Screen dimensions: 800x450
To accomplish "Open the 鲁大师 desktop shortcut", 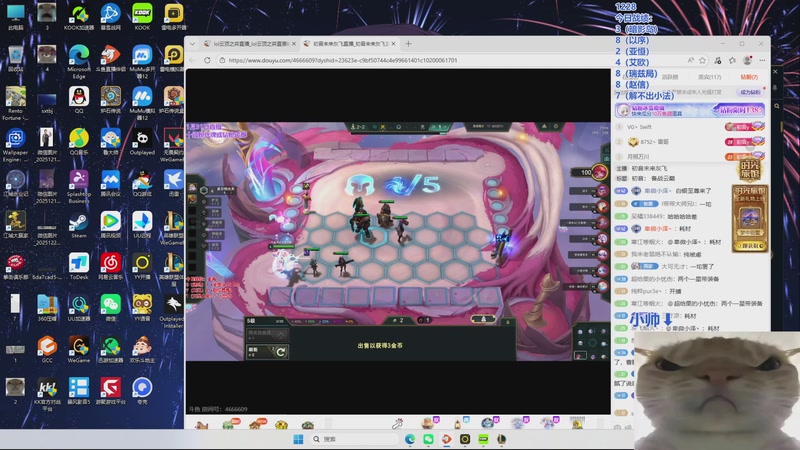I will pos(110,141).
